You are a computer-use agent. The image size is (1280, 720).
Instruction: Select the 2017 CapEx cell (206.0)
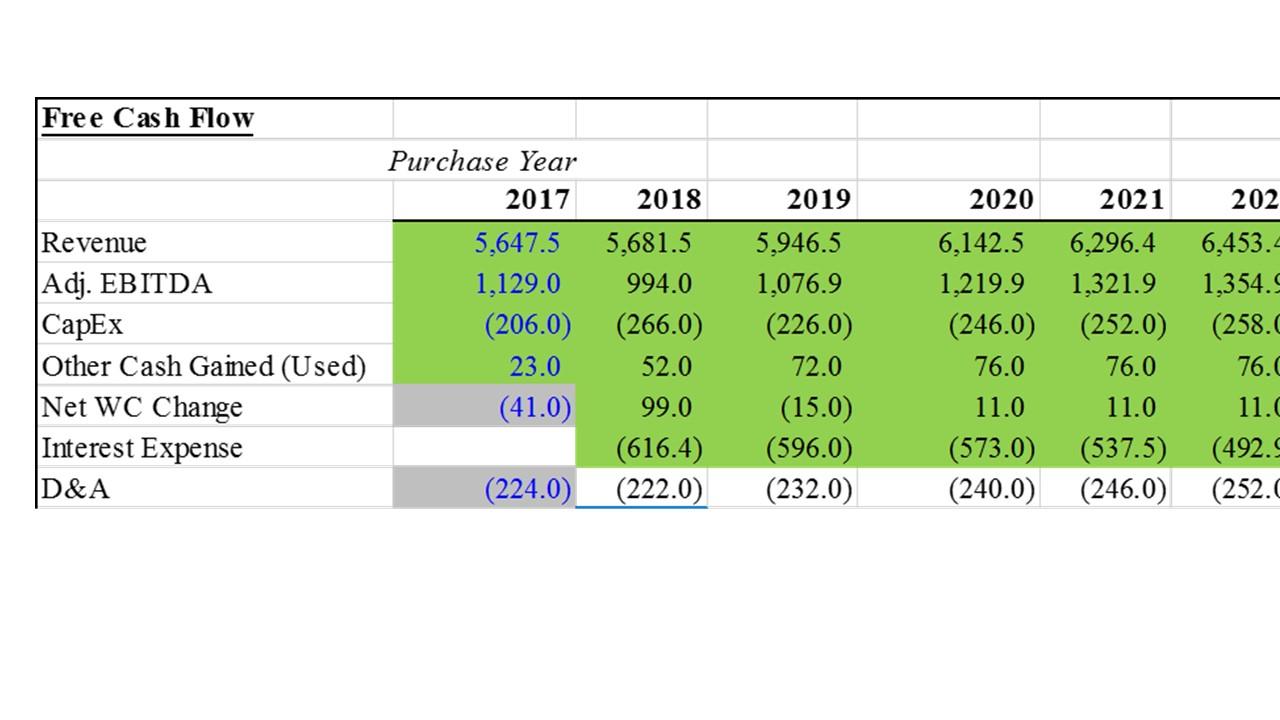click(x=484, y=324)
